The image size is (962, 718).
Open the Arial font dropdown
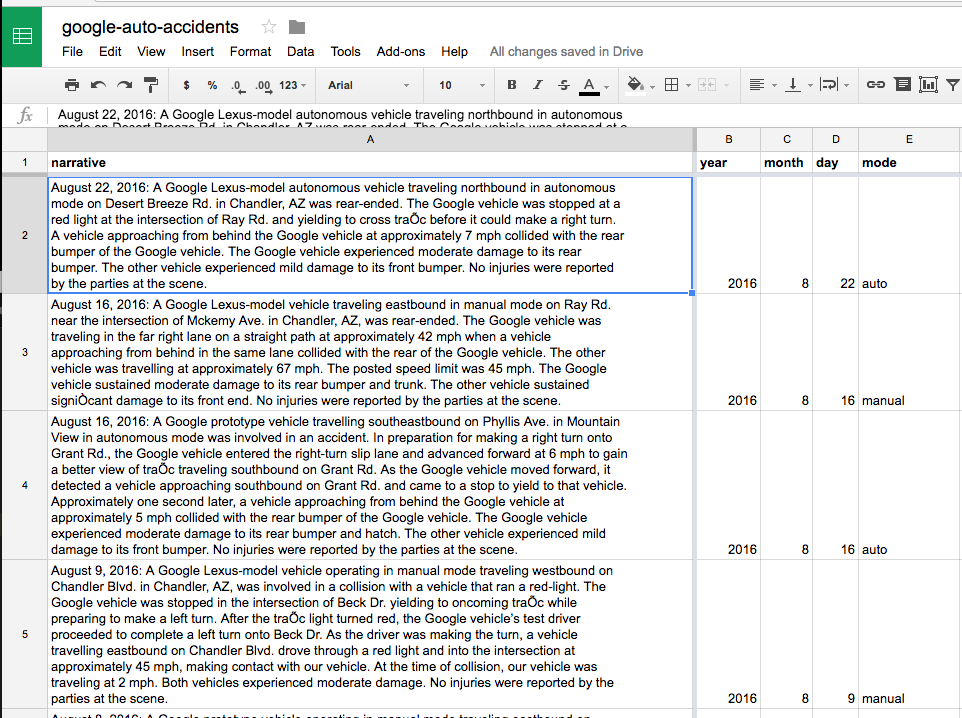pos(368,85)
